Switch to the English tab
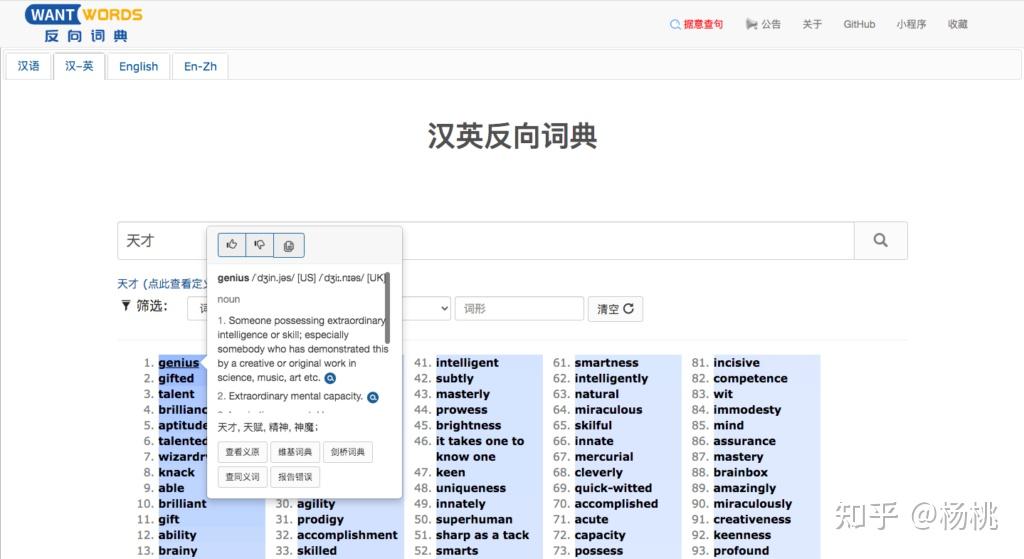The width and height of the screenshot is (1024, 559). click(138, 66)
